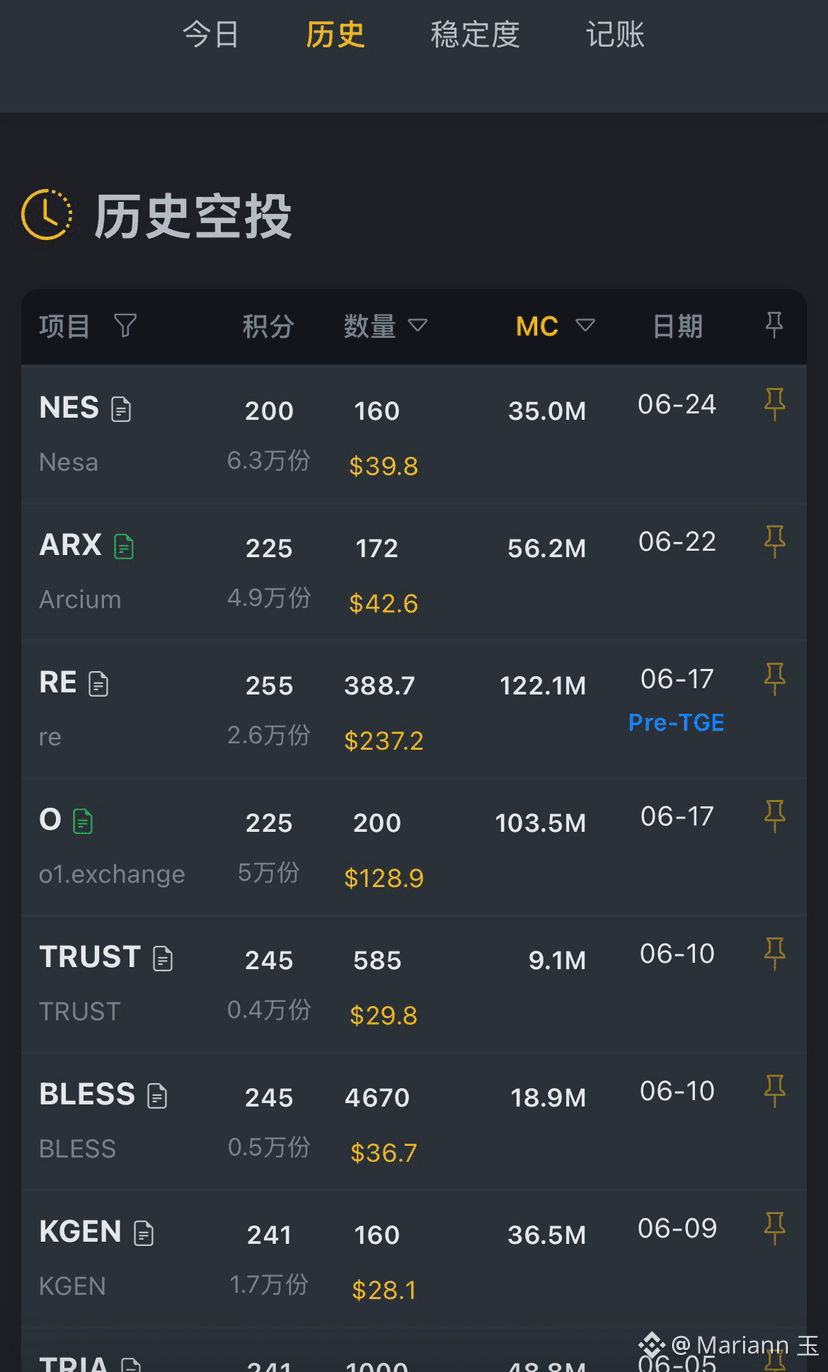The image size is (828, 1372).
Task: Sort by MC column arrow
Action: pos(585,325)
